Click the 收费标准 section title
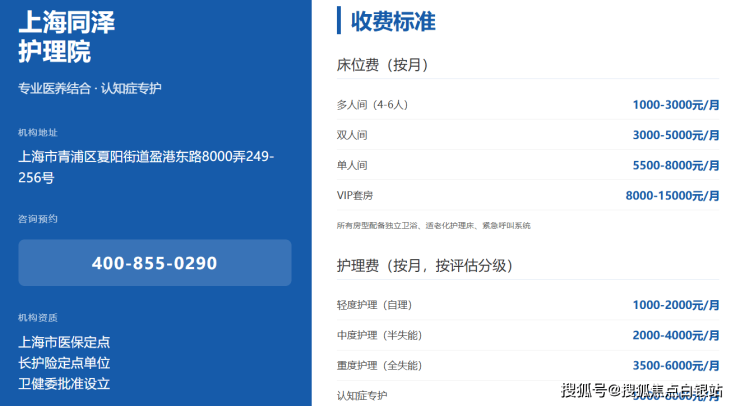 393,21
